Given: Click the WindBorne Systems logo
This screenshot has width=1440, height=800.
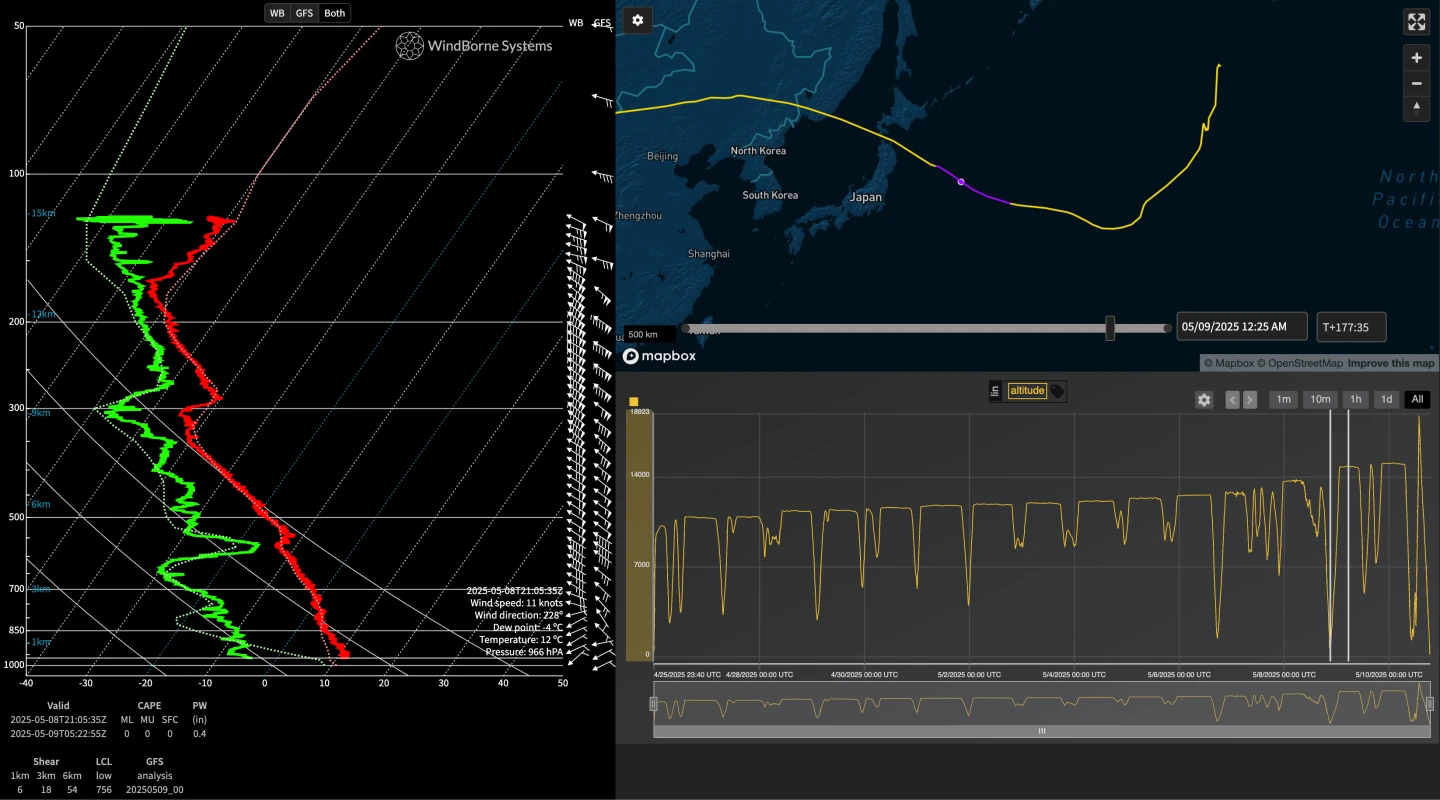Looking at the screenshot, I should click(474, 45).
